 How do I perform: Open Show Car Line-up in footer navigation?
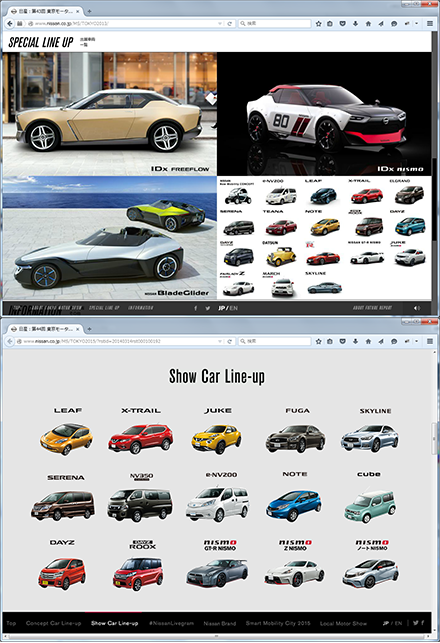point(114,623)
